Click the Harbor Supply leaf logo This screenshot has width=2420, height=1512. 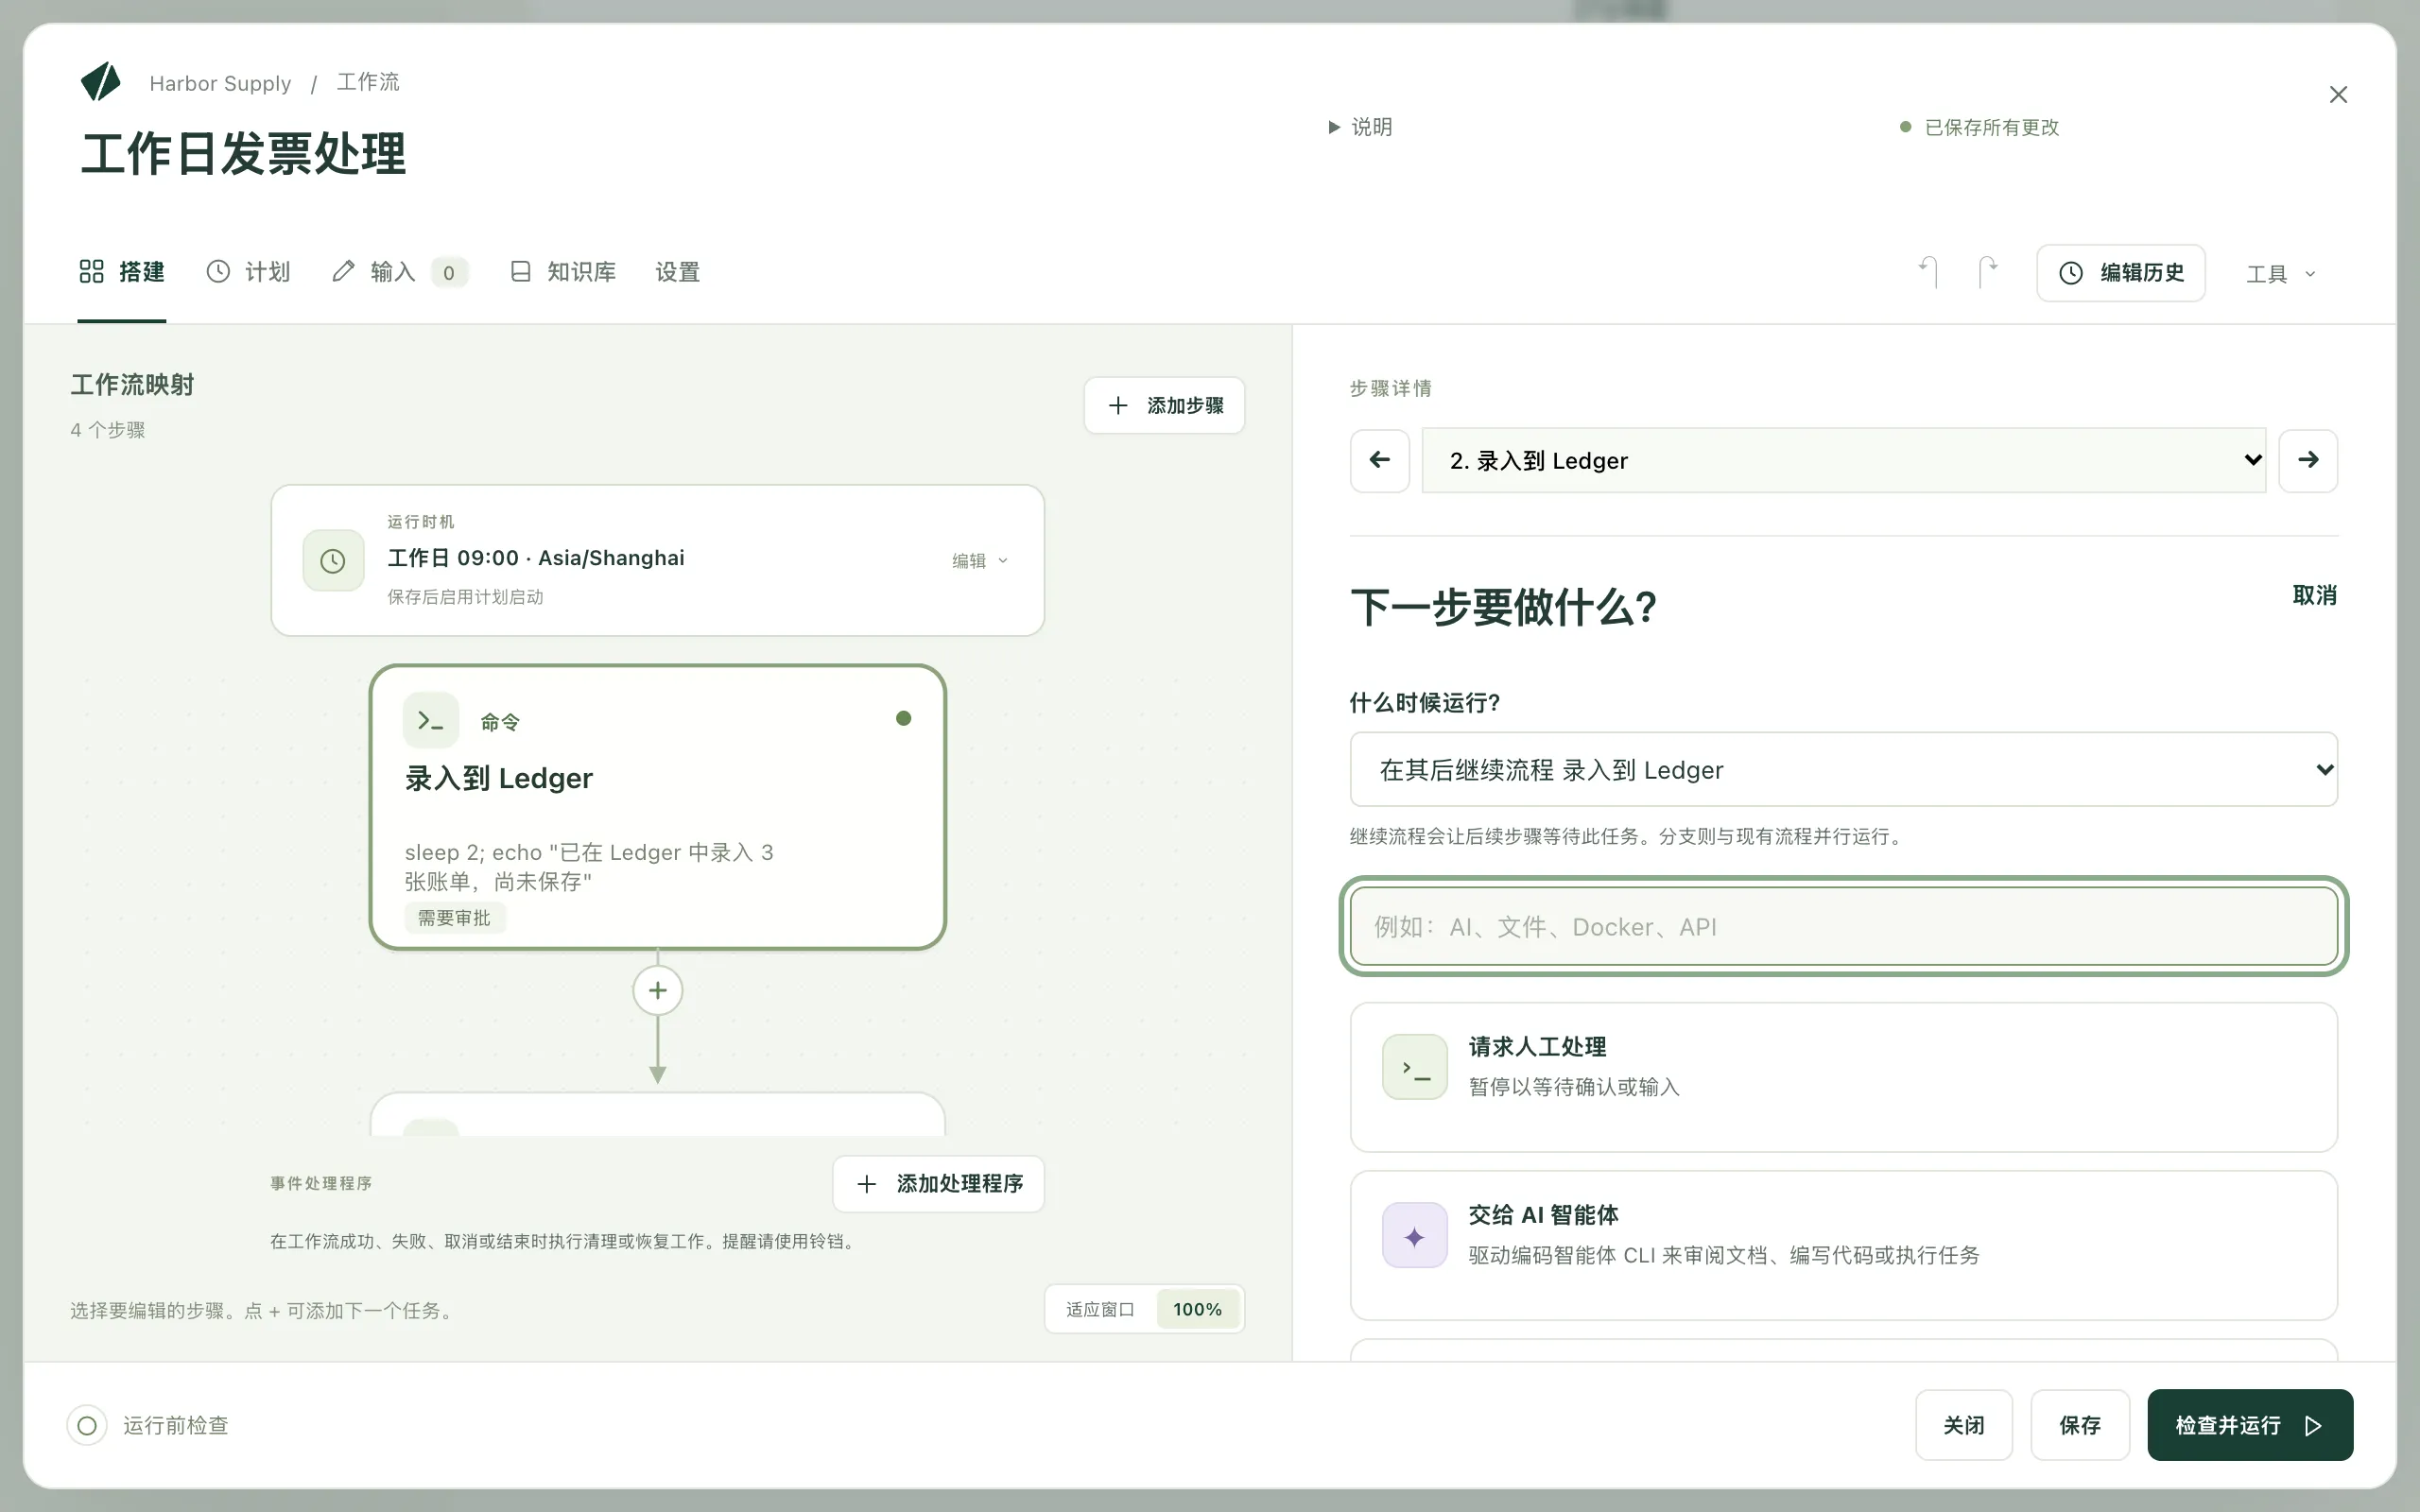(101, 82)
